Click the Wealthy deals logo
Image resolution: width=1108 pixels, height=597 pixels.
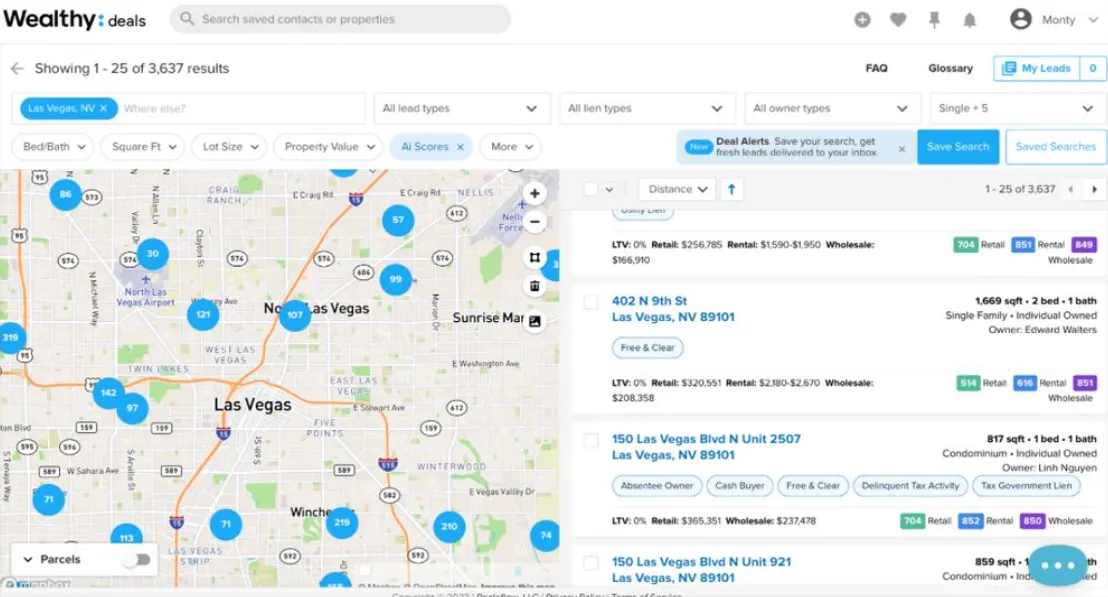[x=74, y=19]
